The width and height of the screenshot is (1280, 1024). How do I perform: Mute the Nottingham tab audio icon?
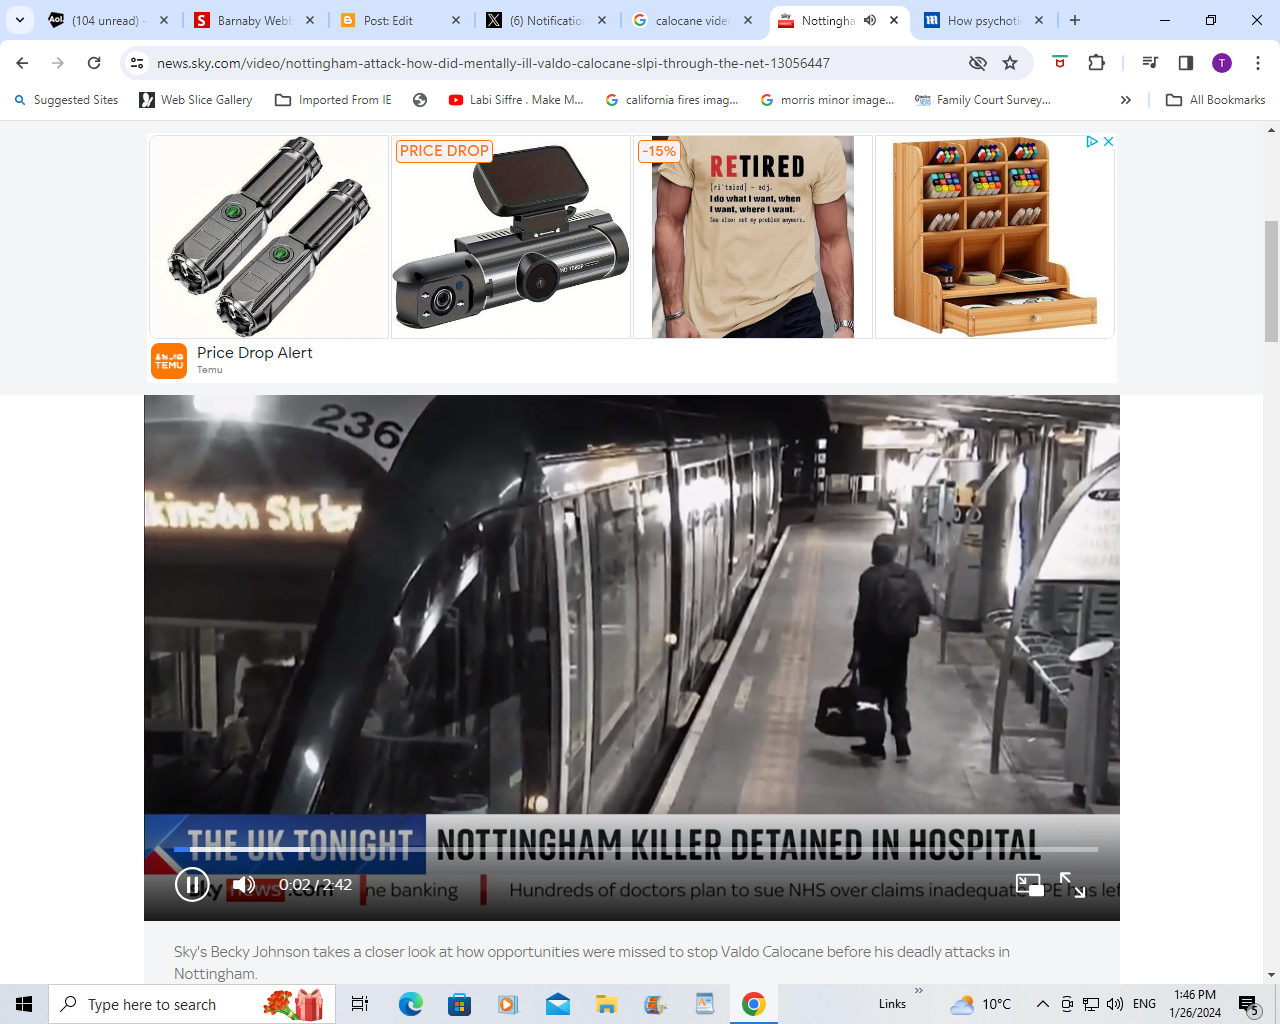coord(870,20)
